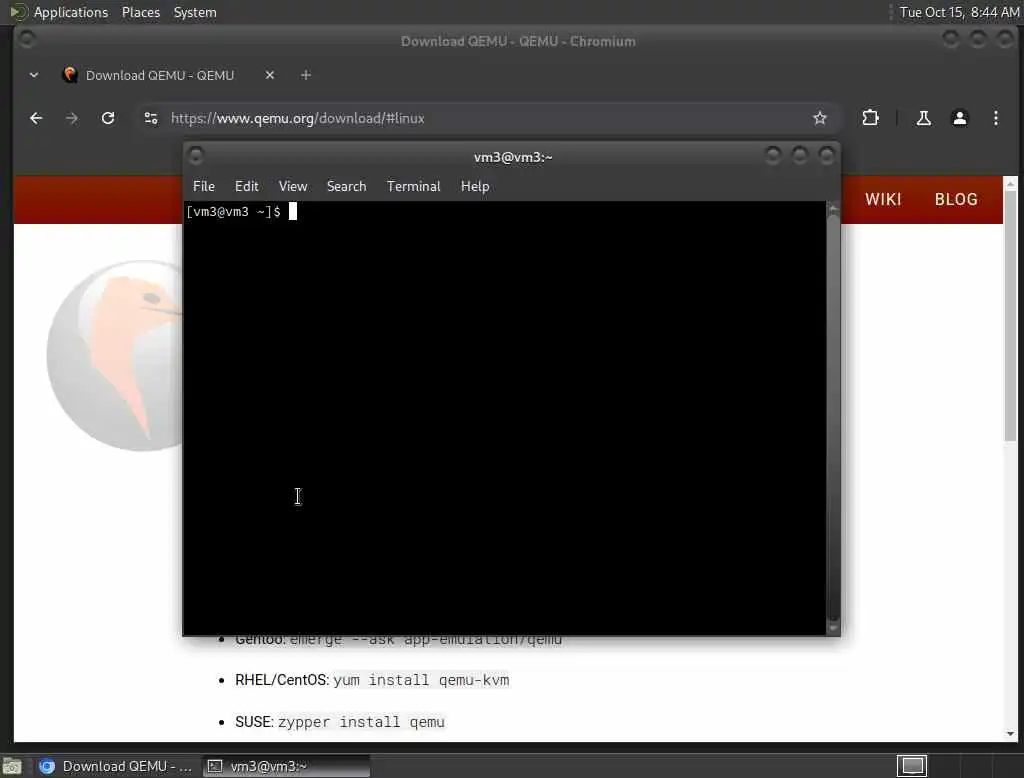The height and width of the screenshot is (778, 1024).
Task: Open the terminal File menu
Action: coord(204,186)
